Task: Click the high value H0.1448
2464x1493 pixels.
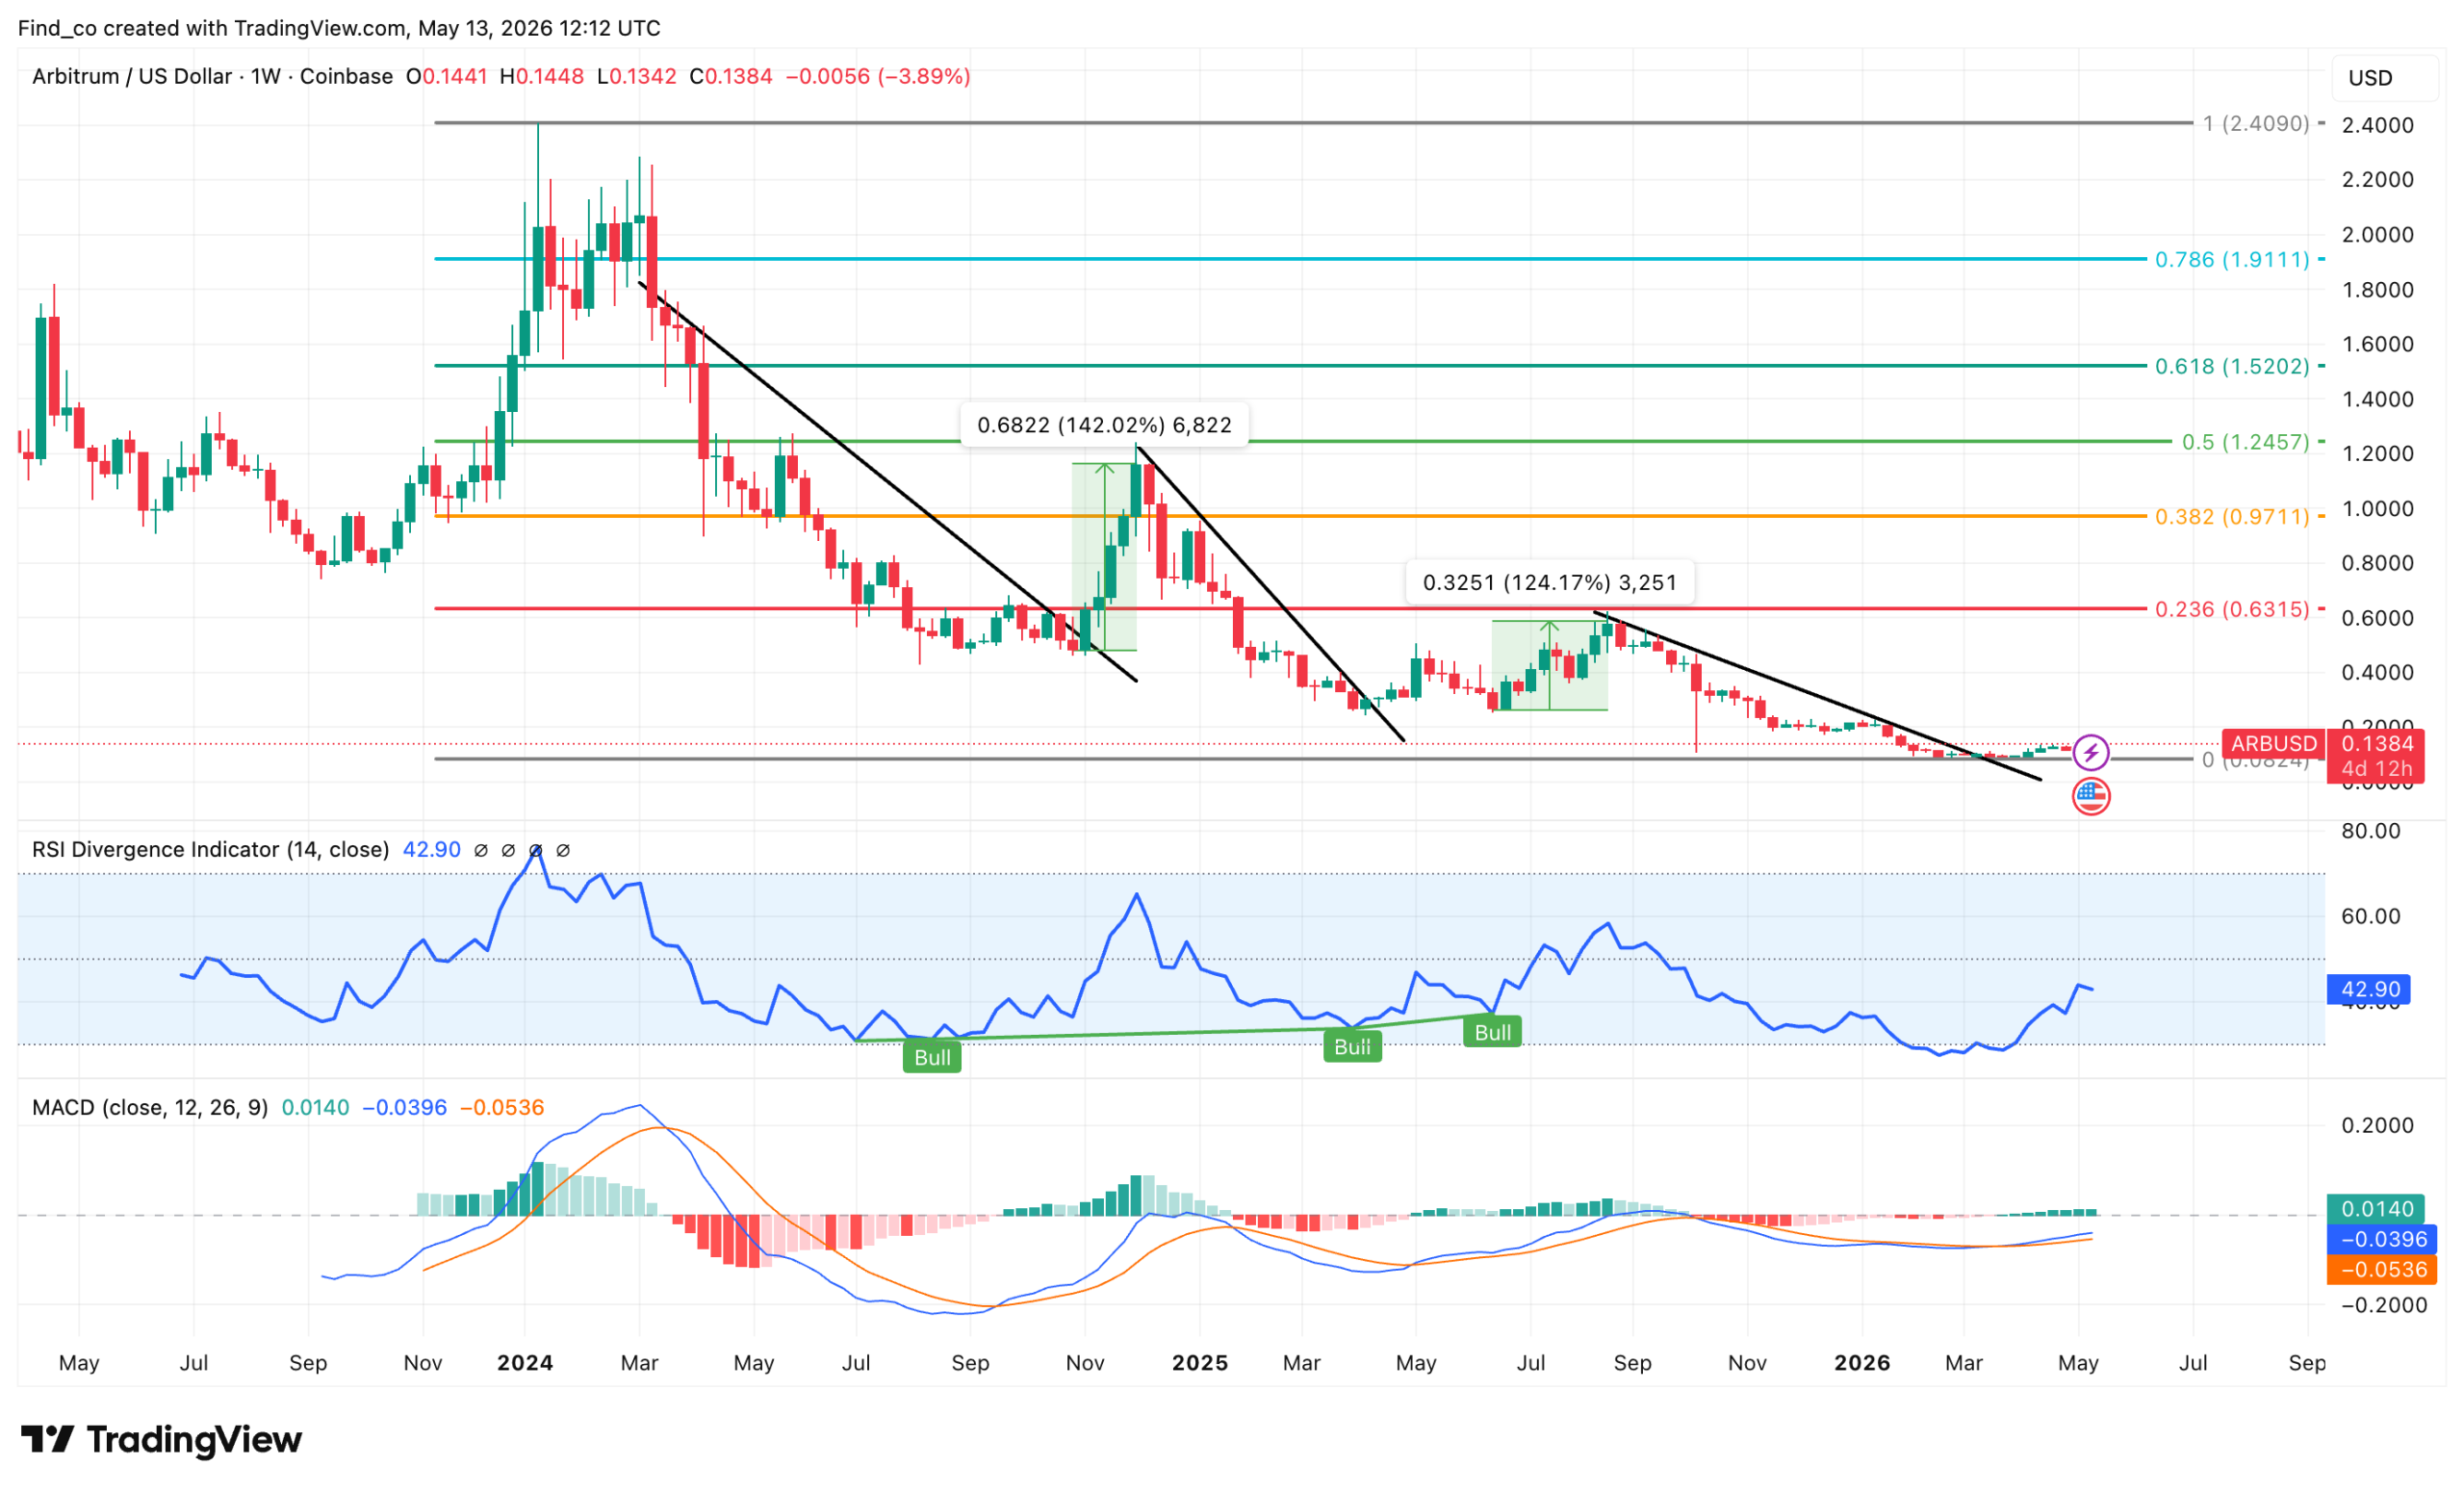Action: click(542, 76)
